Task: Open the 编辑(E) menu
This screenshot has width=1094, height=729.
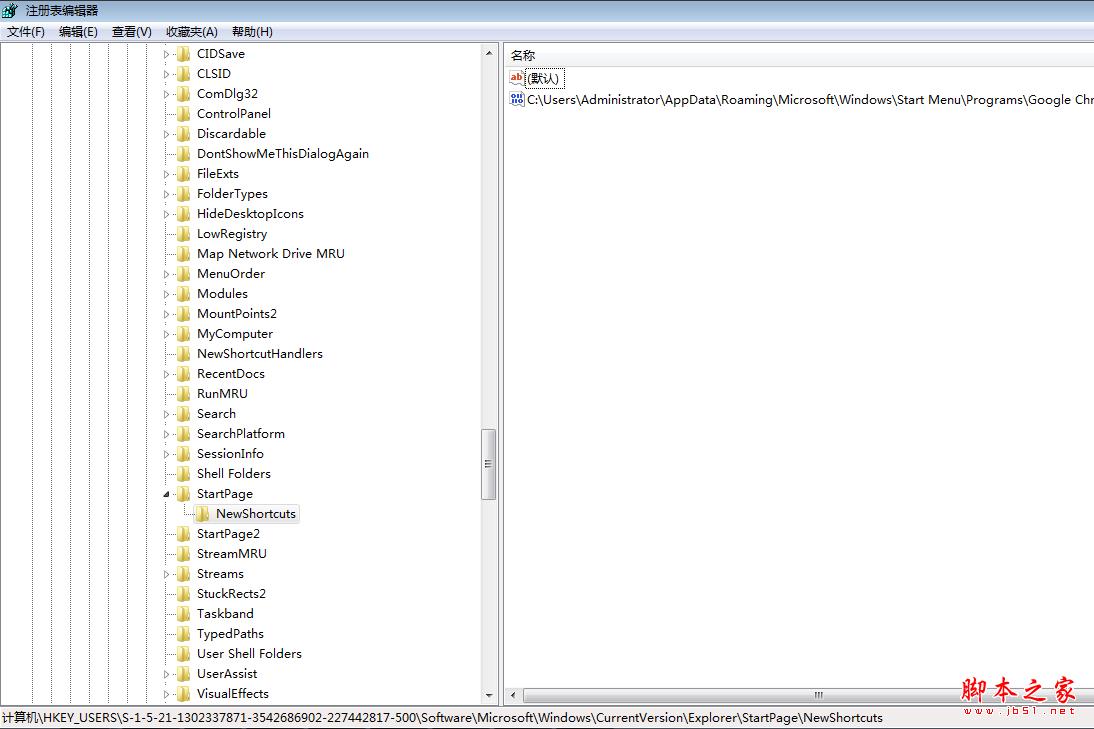Action: tap(78, 32)
